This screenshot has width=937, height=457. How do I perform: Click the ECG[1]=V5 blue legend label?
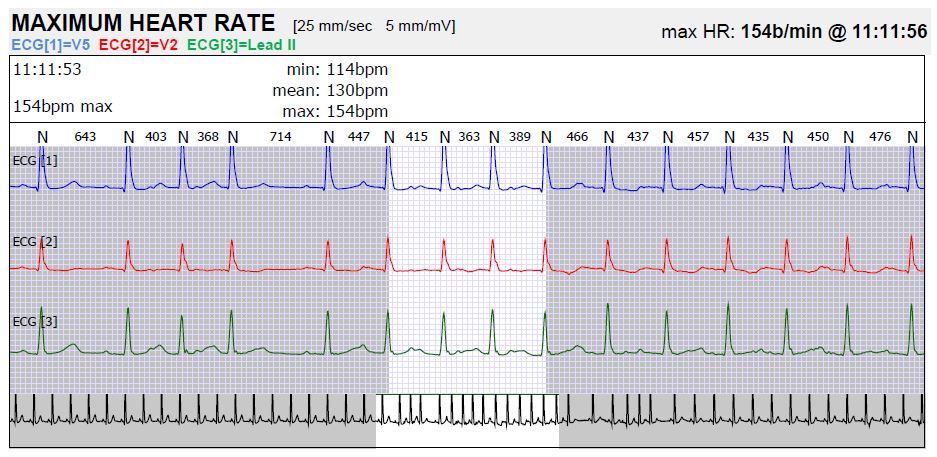coord(51,45)
